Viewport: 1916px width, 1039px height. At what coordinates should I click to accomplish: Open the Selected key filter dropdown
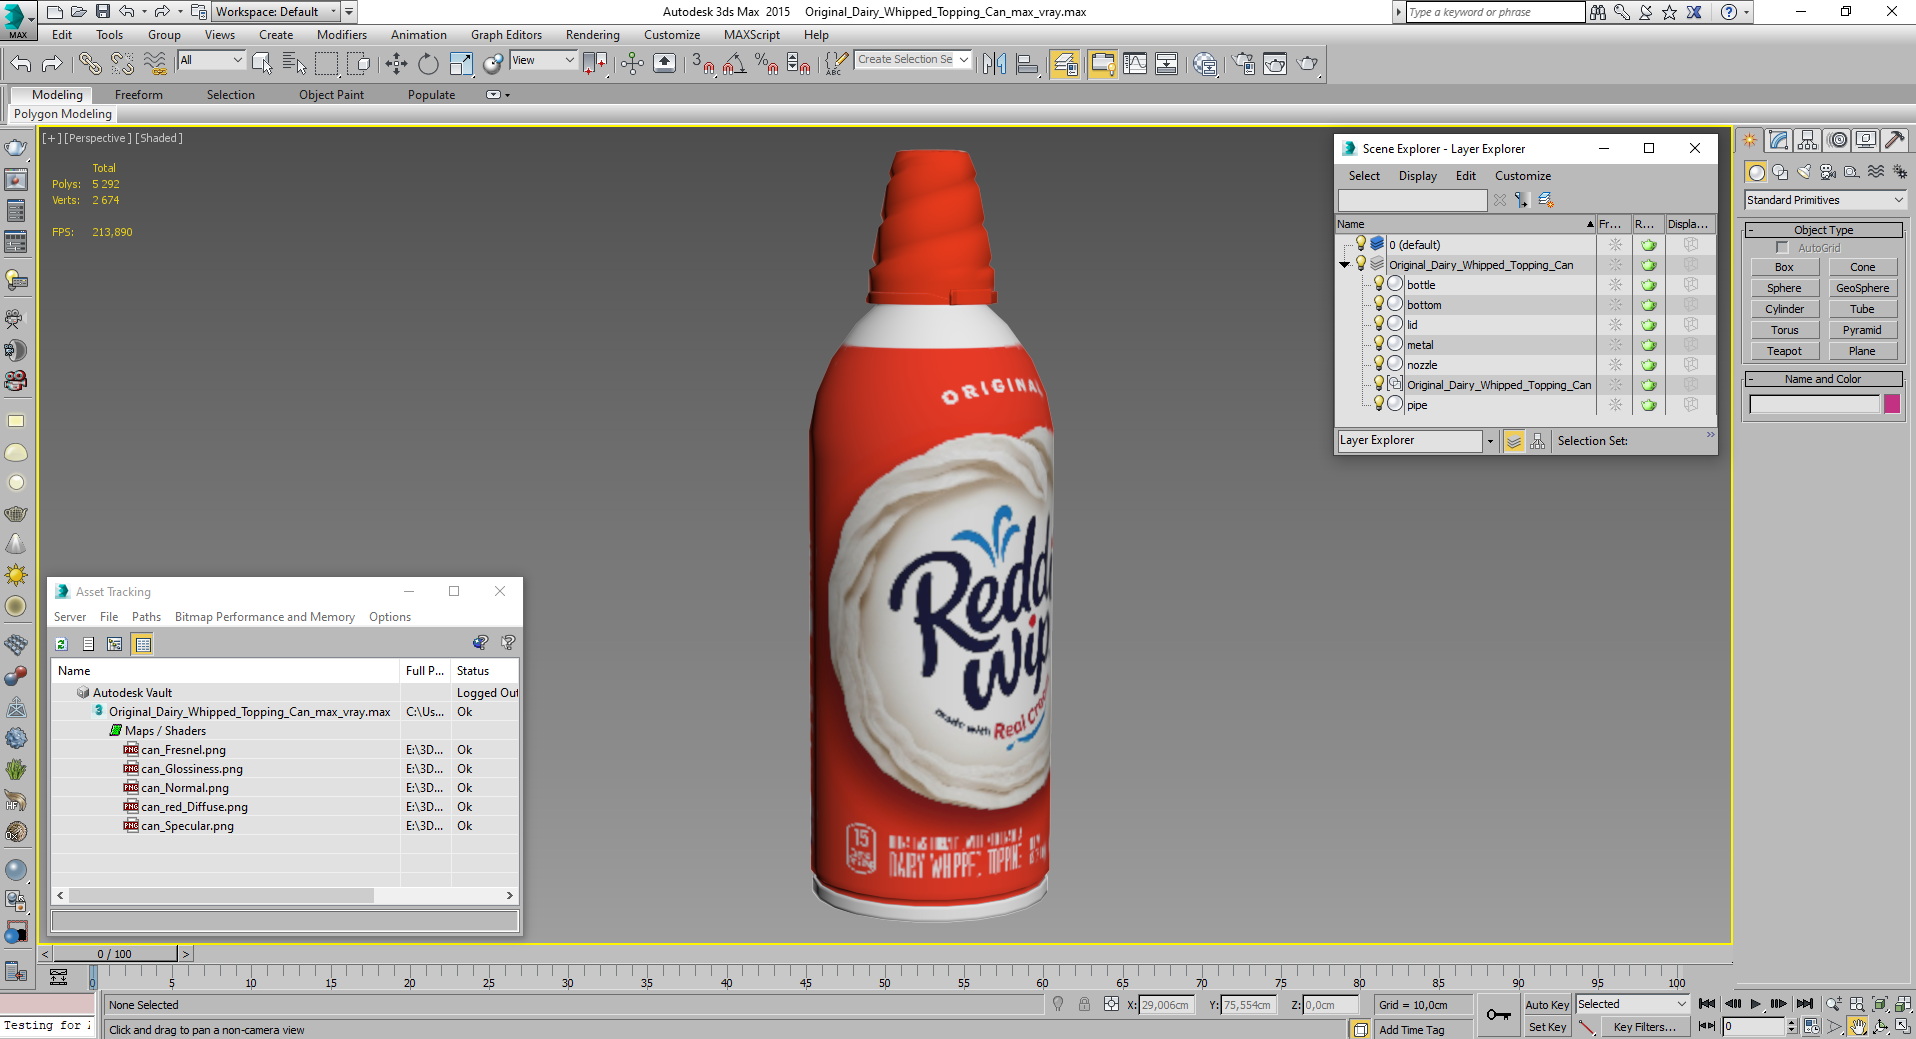pos(1632,1004)
